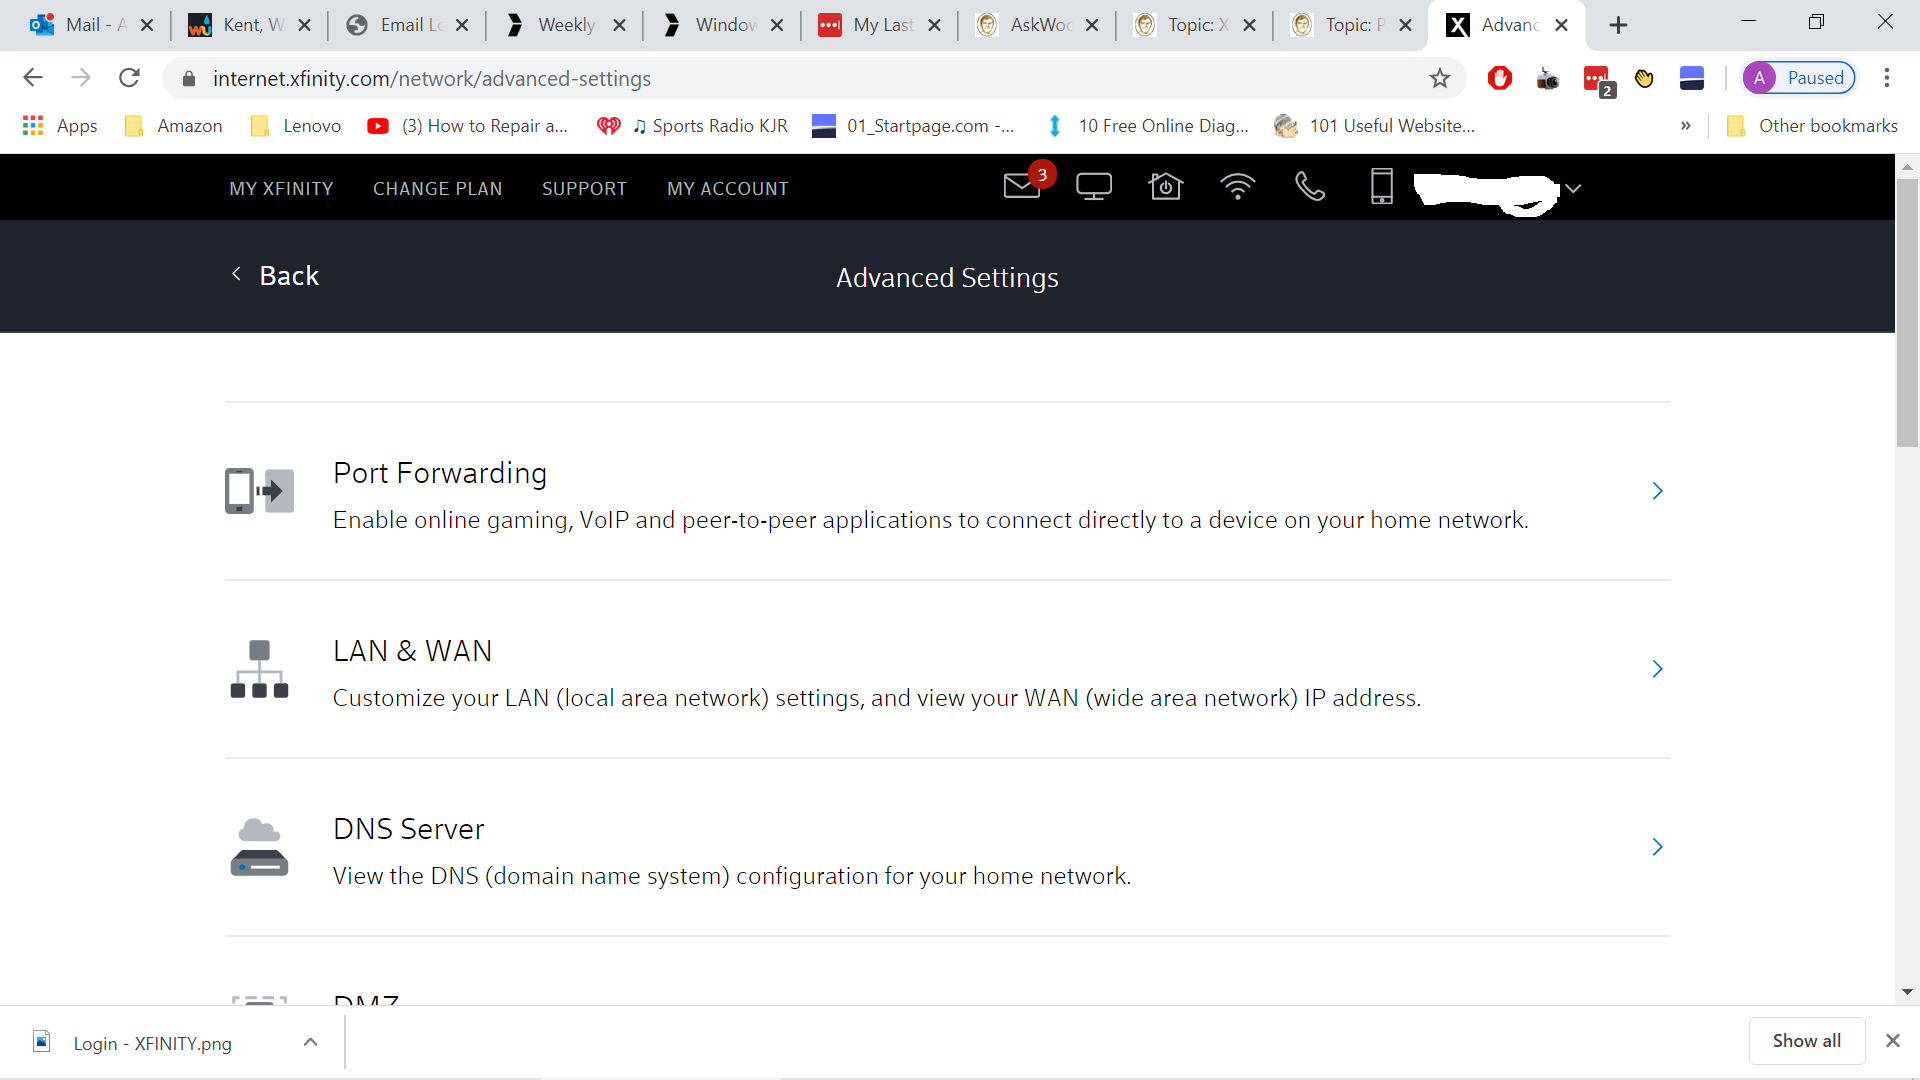
Task: Bookmark this page with the star icon
Action: pos(1439,78)
